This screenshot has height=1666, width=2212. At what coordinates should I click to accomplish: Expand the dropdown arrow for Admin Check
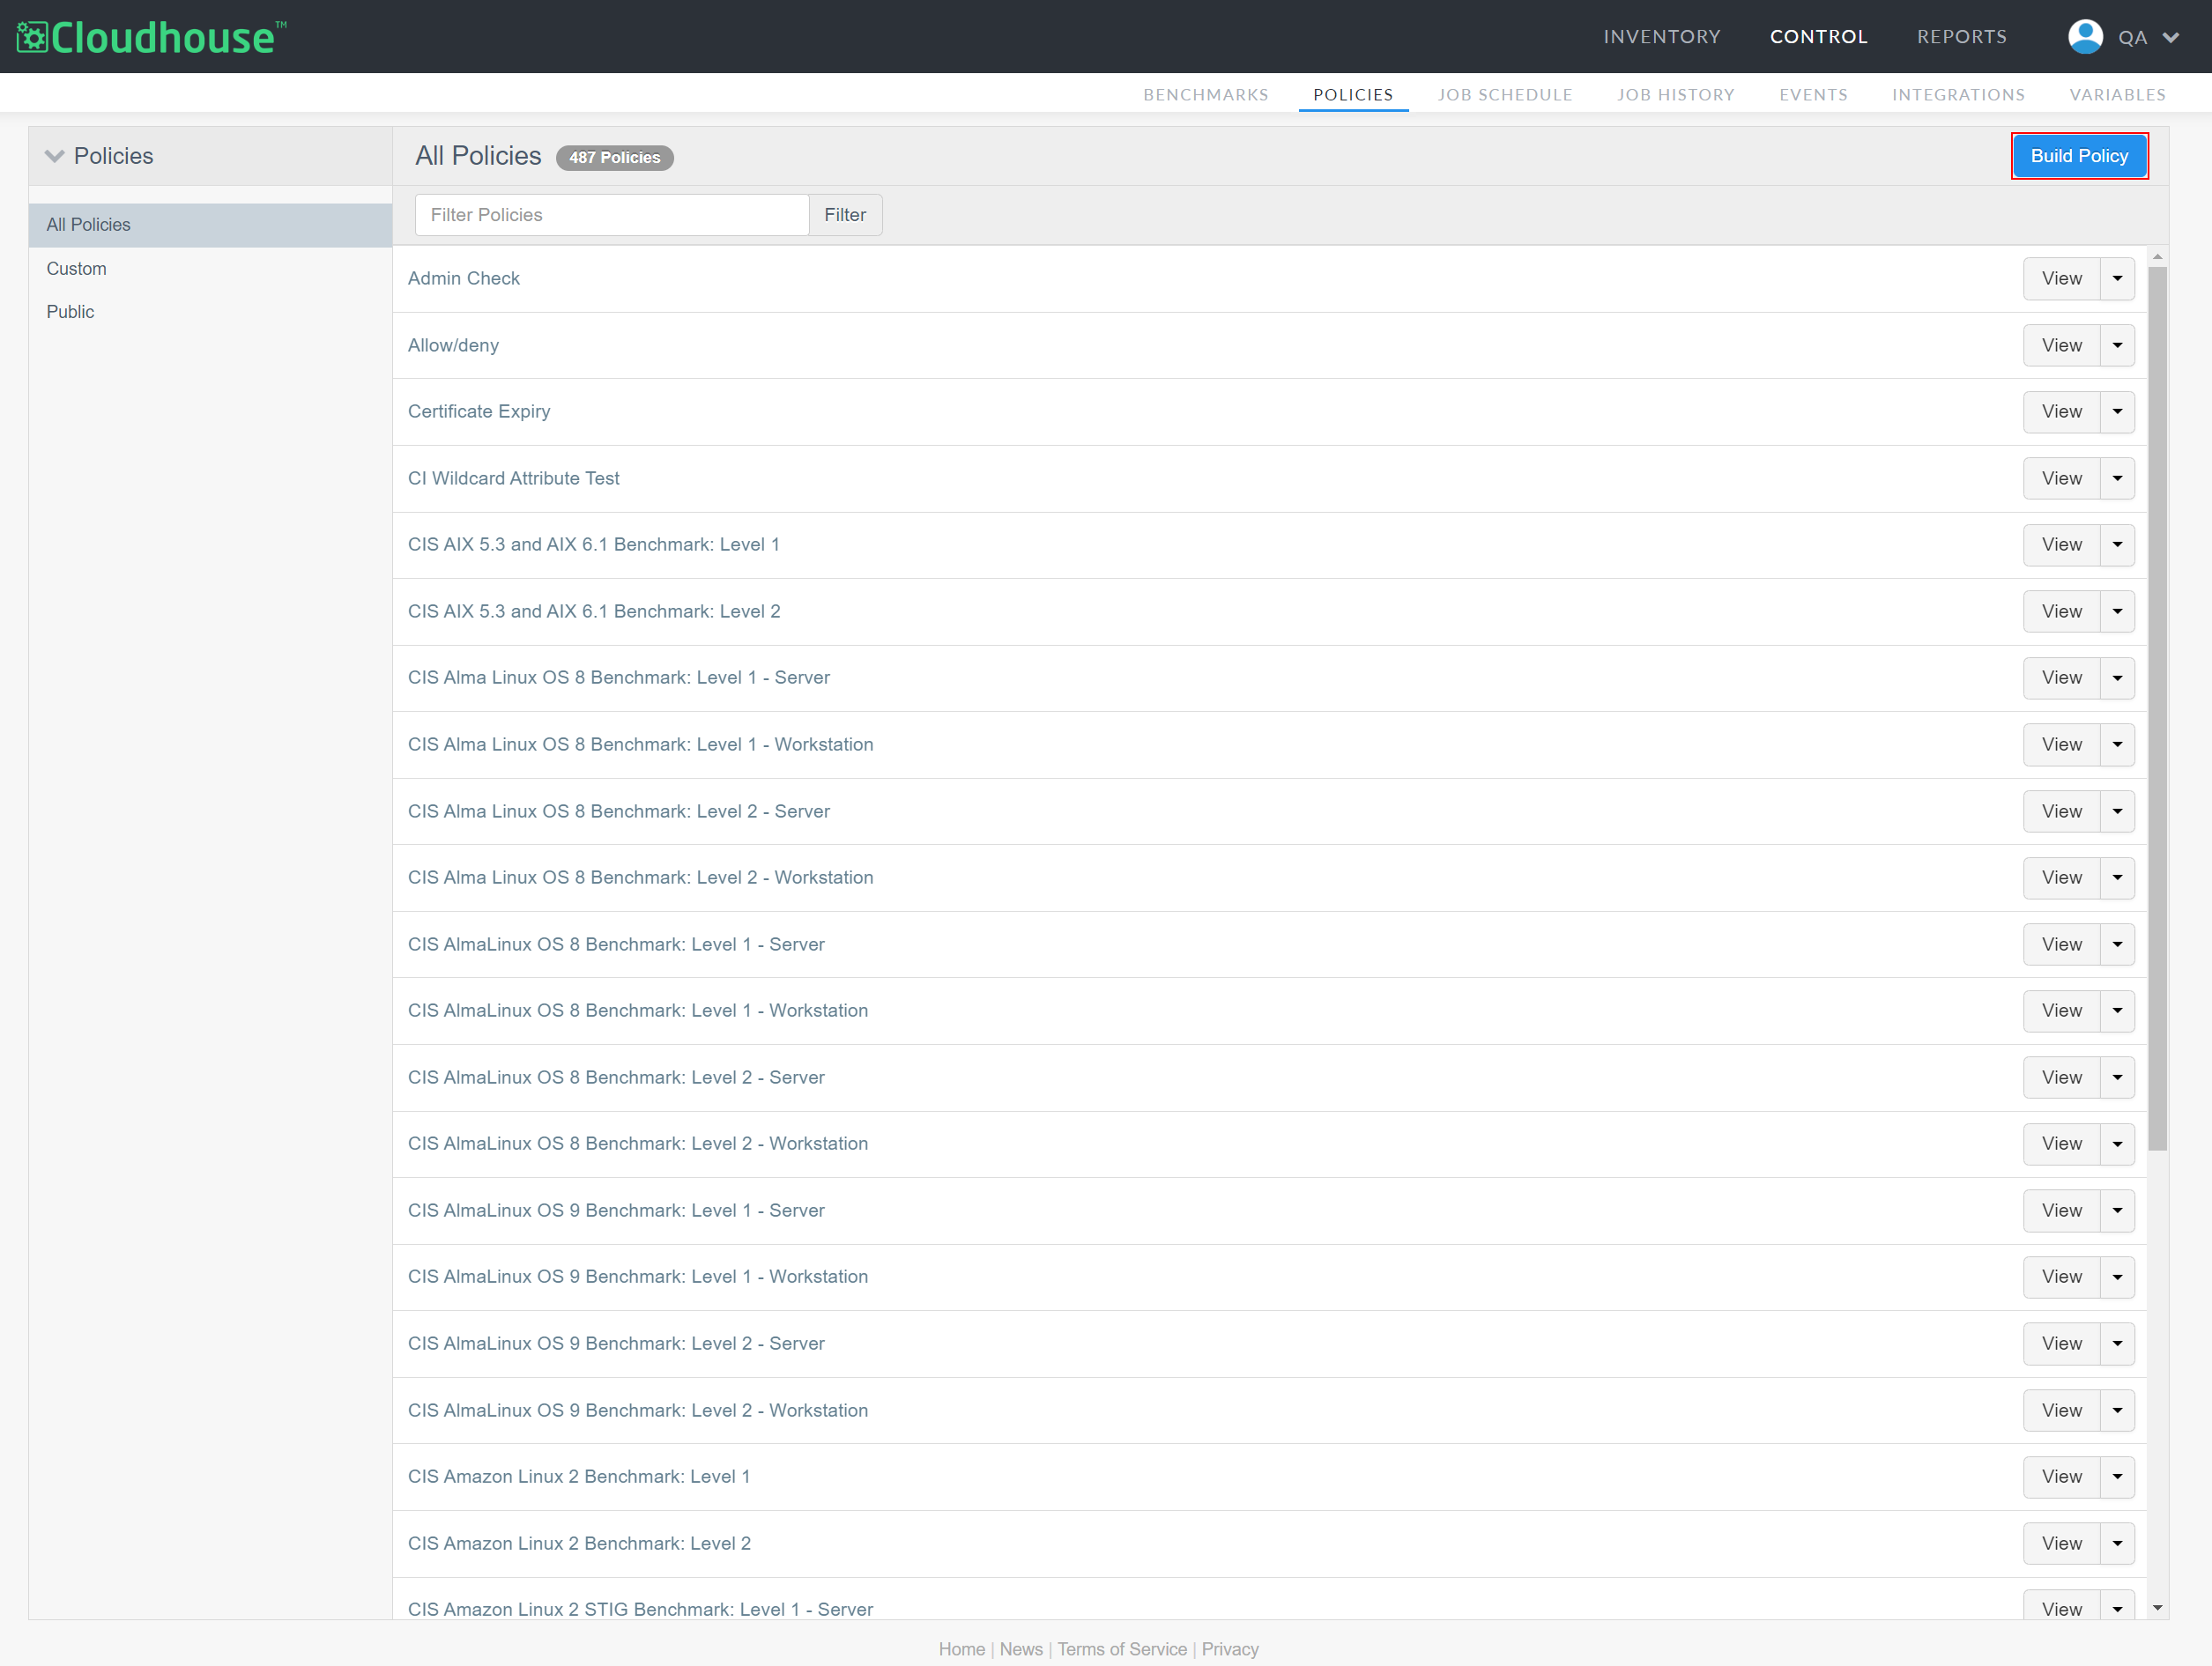click(2117, 279)
